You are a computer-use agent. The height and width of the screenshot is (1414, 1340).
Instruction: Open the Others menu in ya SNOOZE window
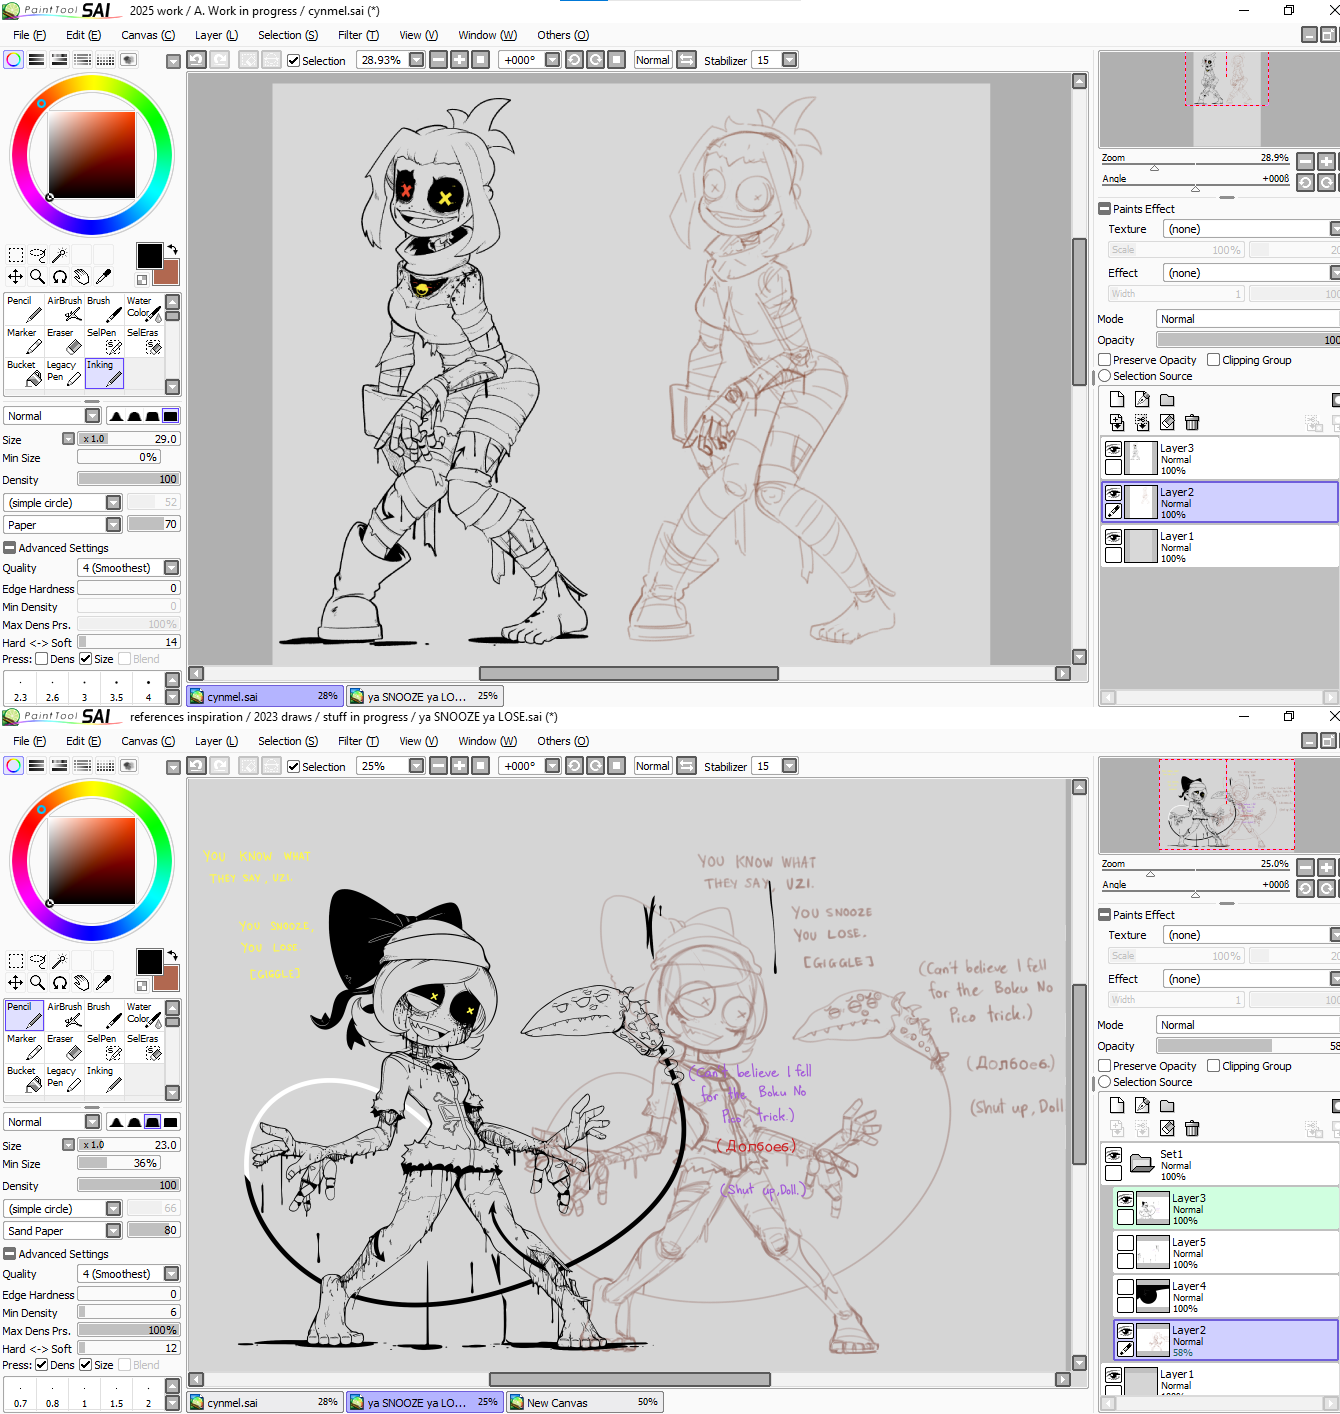tap(563, 741)
